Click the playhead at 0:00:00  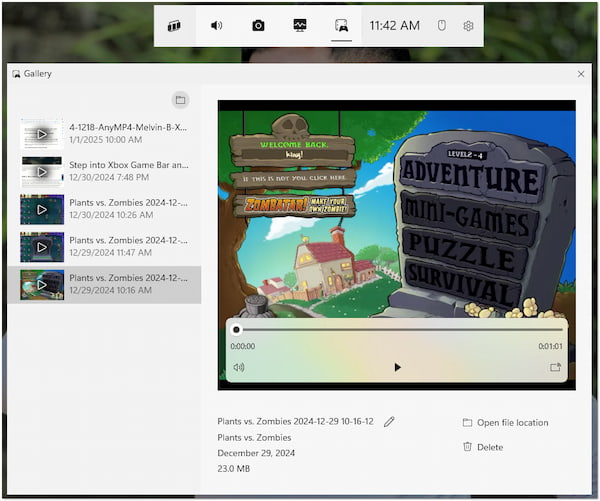pos(236,330)
